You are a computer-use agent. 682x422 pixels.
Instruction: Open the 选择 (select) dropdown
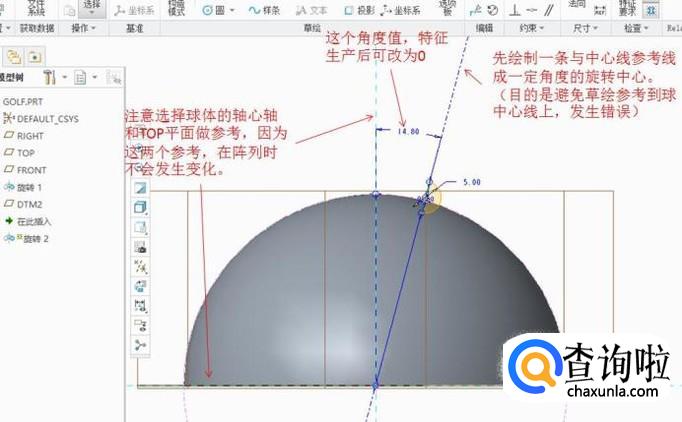tap(92, 9)
